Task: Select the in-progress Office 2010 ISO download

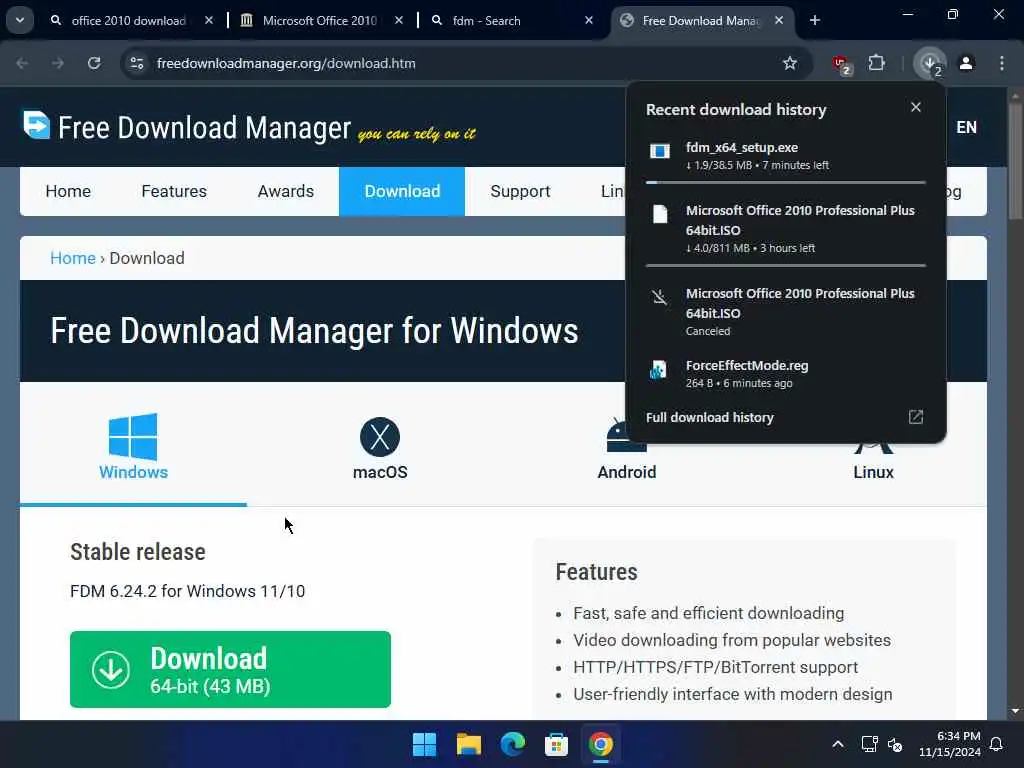Action: 786,229
